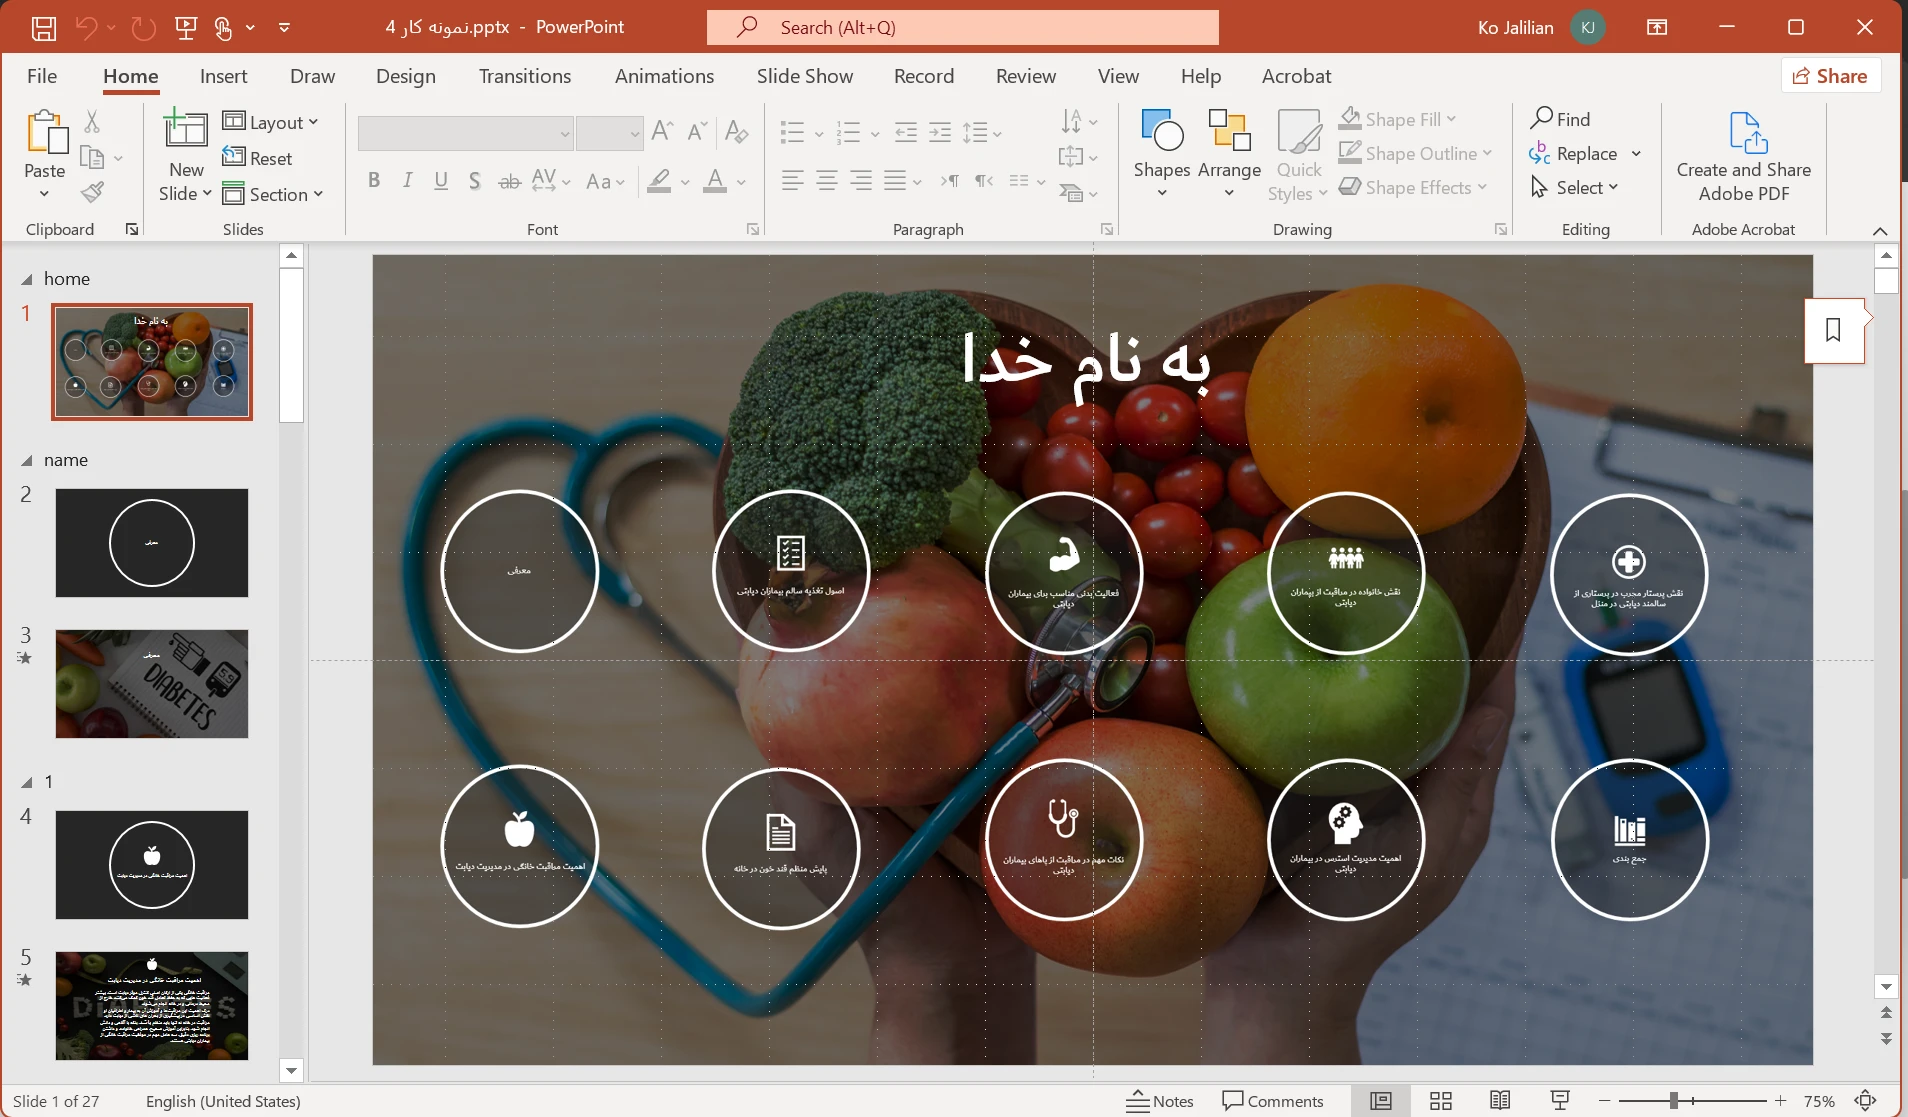The height and width of the screenshot is (1117, 1908).
Task: Click Create and Share Adobe PDF
Action: [x=1744, y=157]
